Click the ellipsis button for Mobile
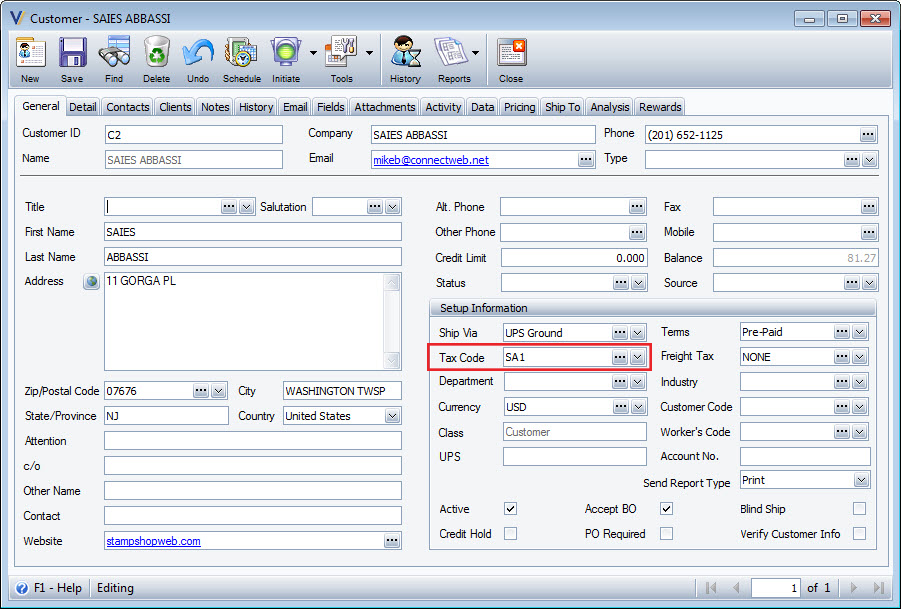Viewport: 901px width, 609px height. [x=868, y=232]
